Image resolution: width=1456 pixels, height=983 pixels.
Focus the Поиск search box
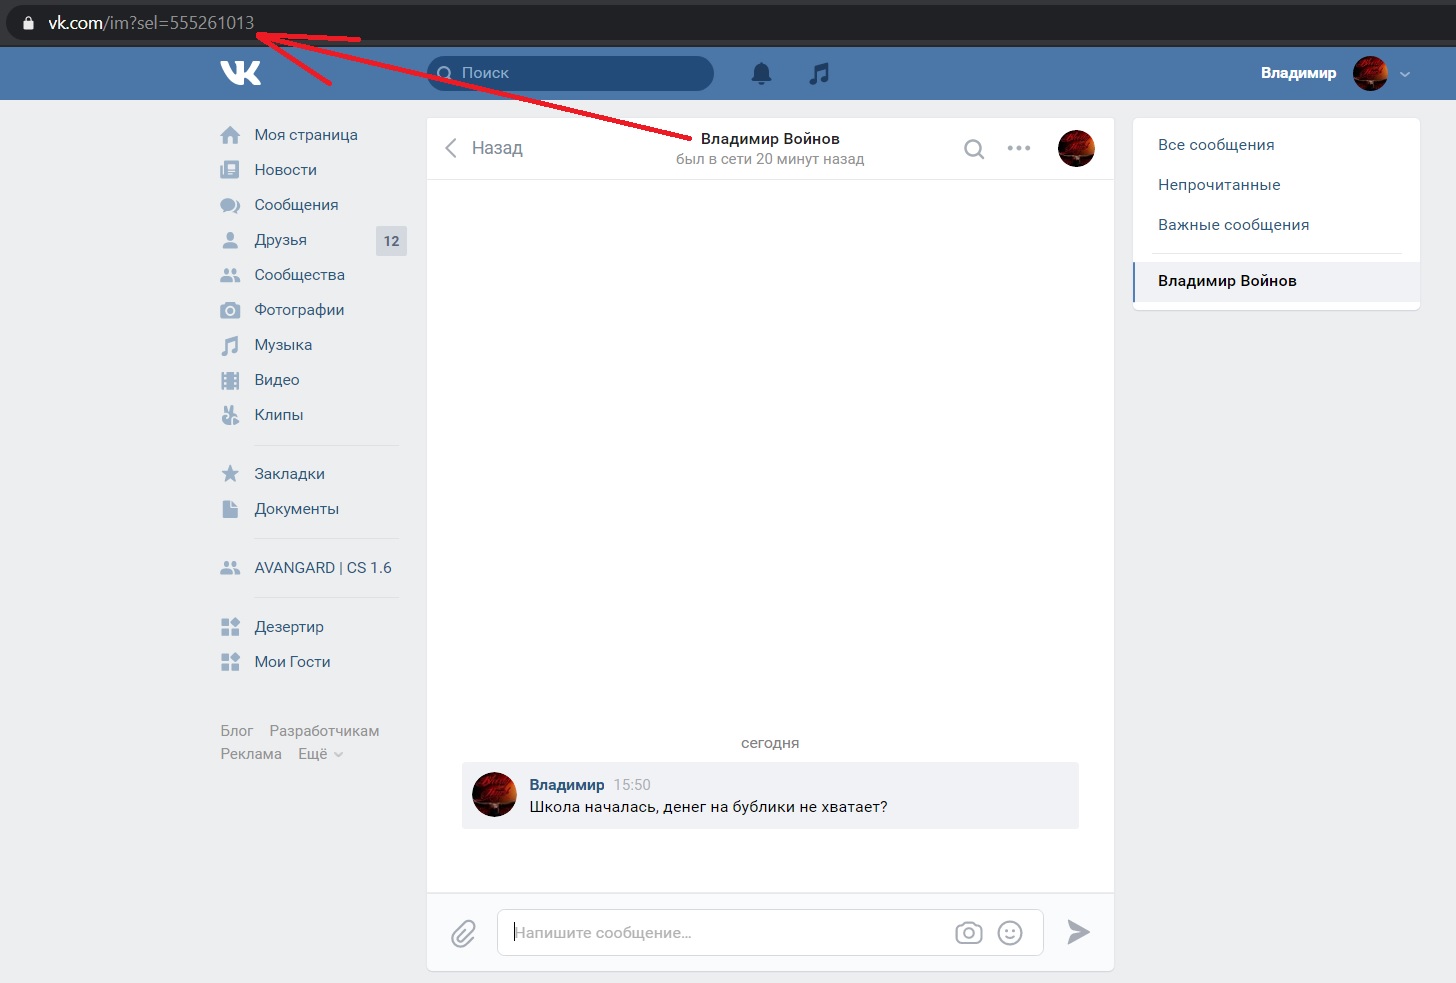pos(570,73)
